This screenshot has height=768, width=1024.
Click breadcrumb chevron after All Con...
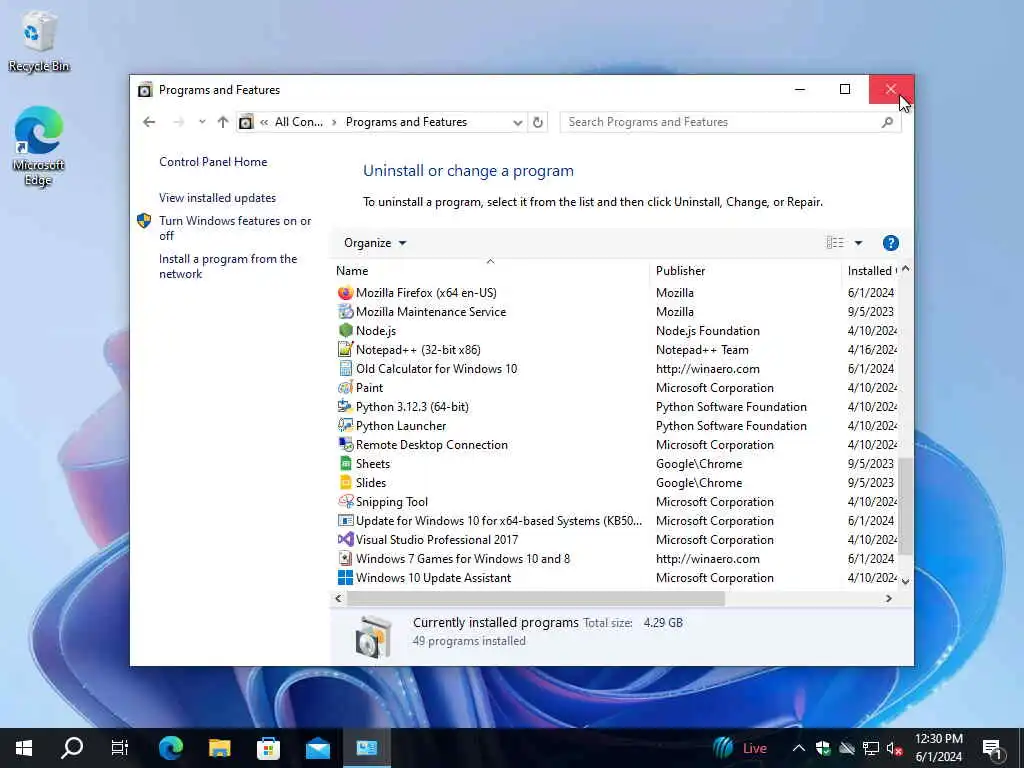[x=334, y=122]
